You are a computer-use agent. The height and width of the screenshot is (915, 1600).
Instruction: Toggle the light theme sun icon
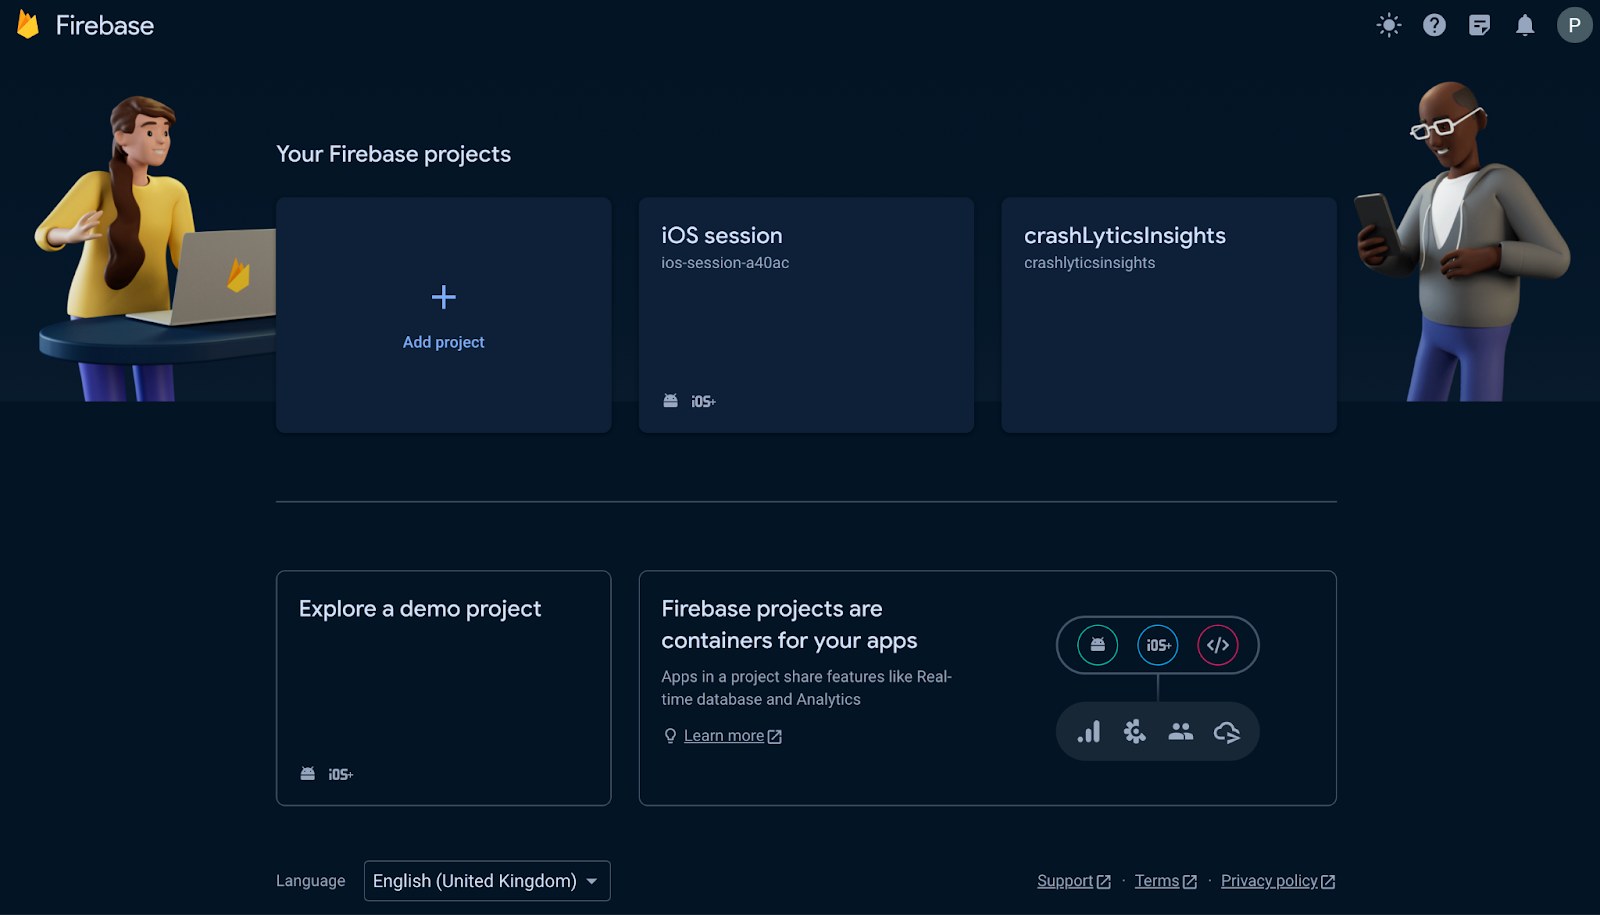(1389, 25)
